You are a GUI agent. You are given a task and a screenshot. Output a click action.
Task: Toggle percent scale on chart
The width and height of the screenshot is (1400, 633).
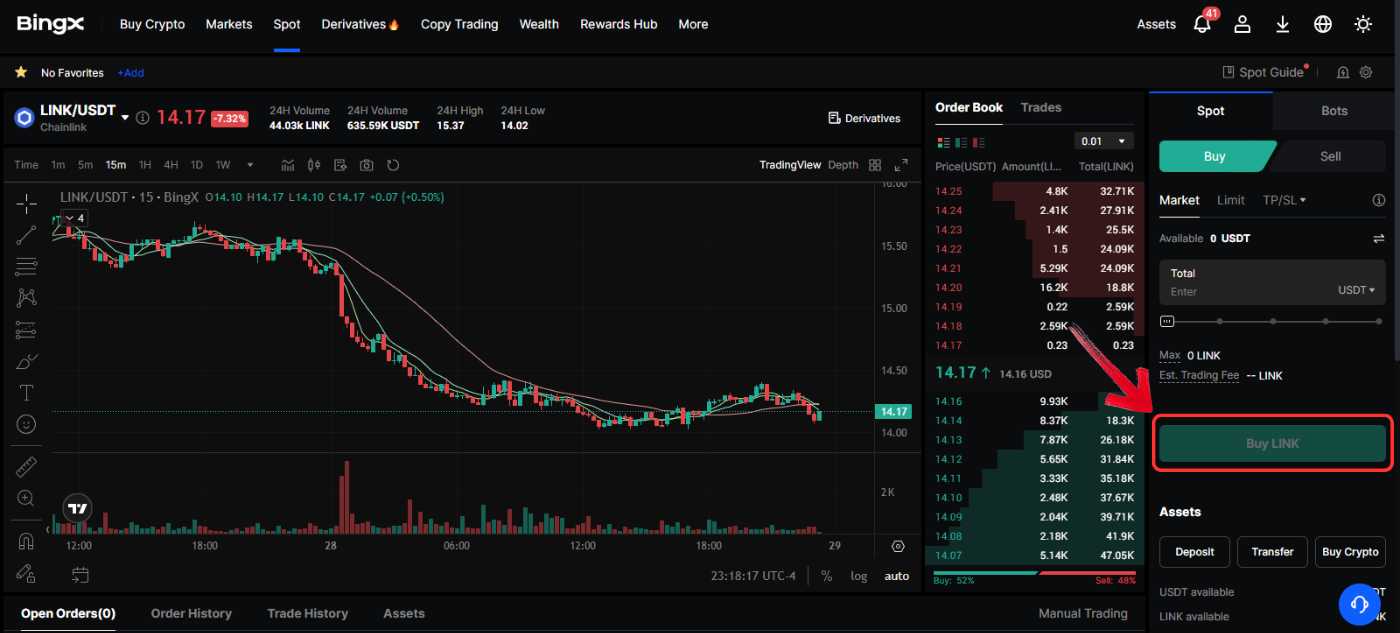tap(827, 575)
